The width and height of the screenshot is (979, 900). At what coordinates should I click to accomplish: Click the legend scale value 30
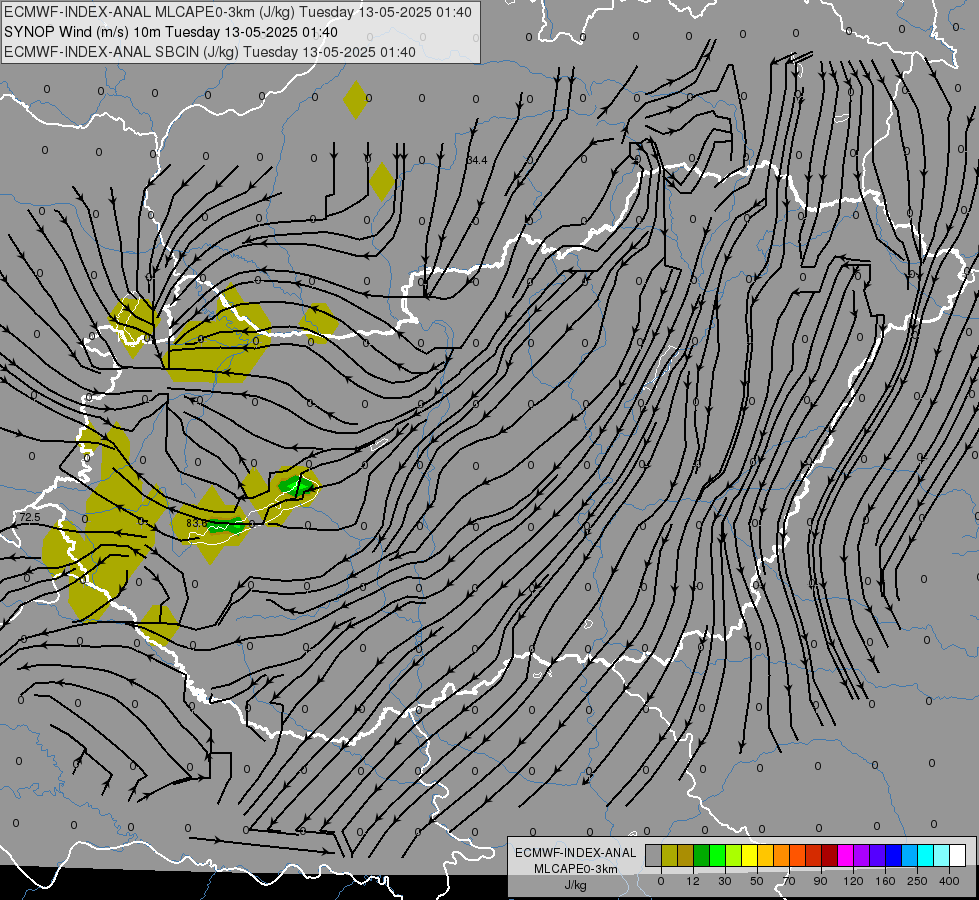pyautogui.click(x=725, y=881)
